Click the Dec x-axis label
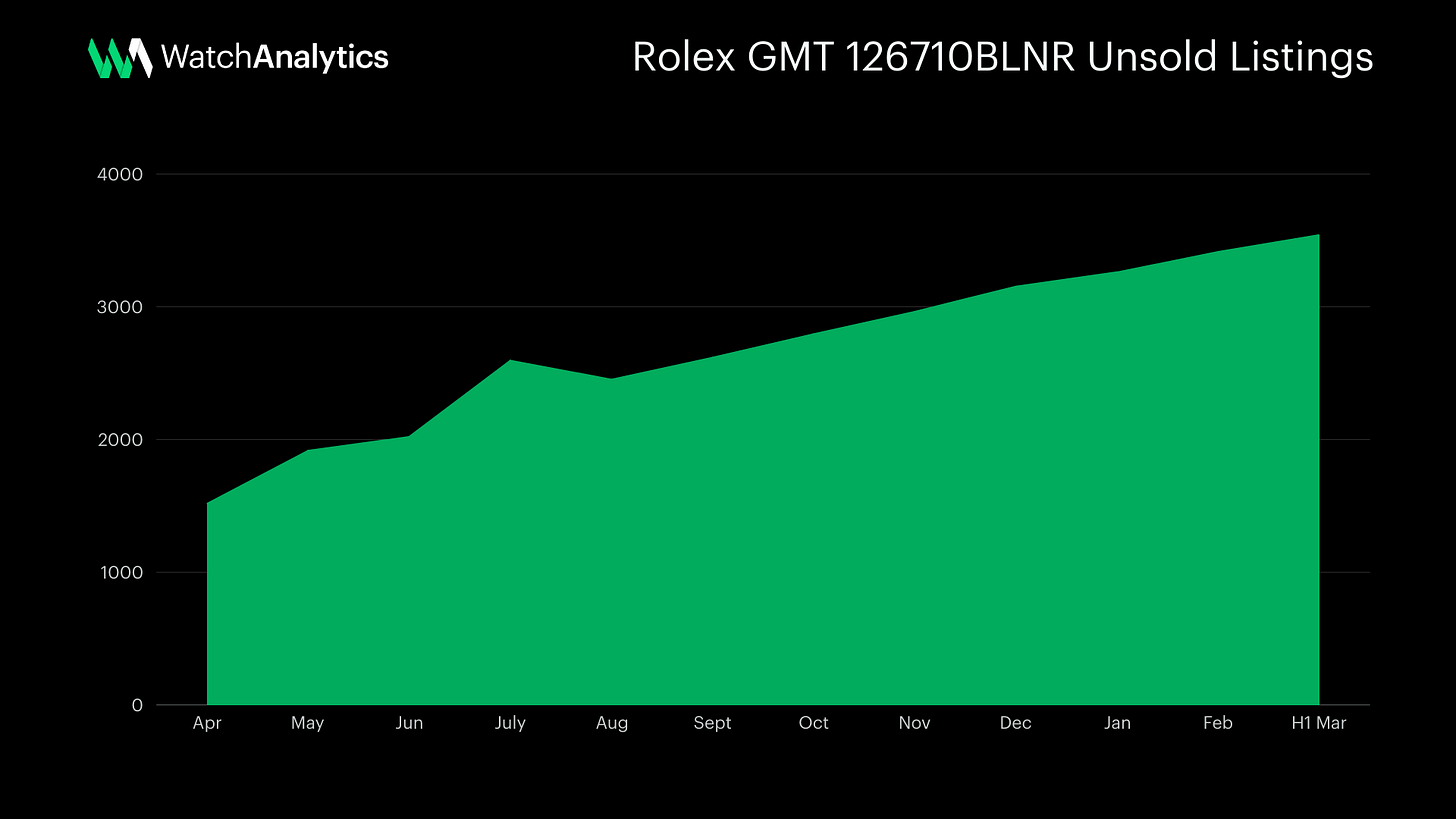 click(1015, 723)
